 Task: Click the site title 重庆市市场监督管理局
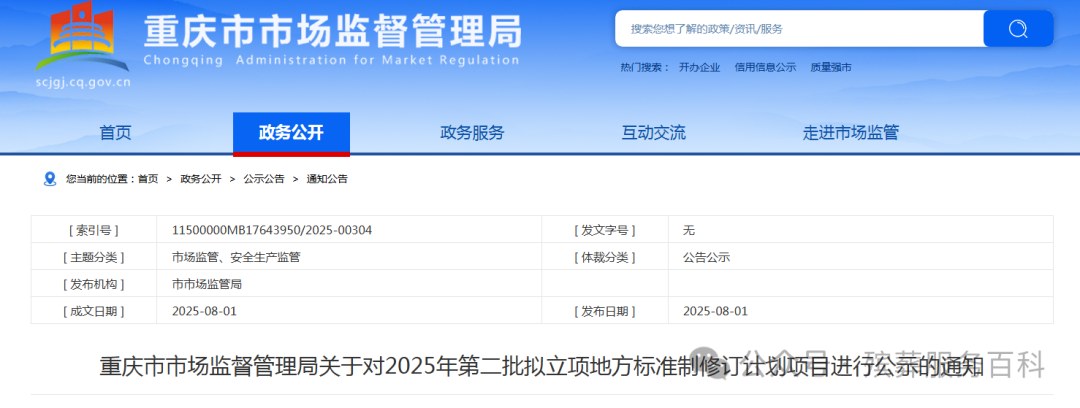pos(333,31)
